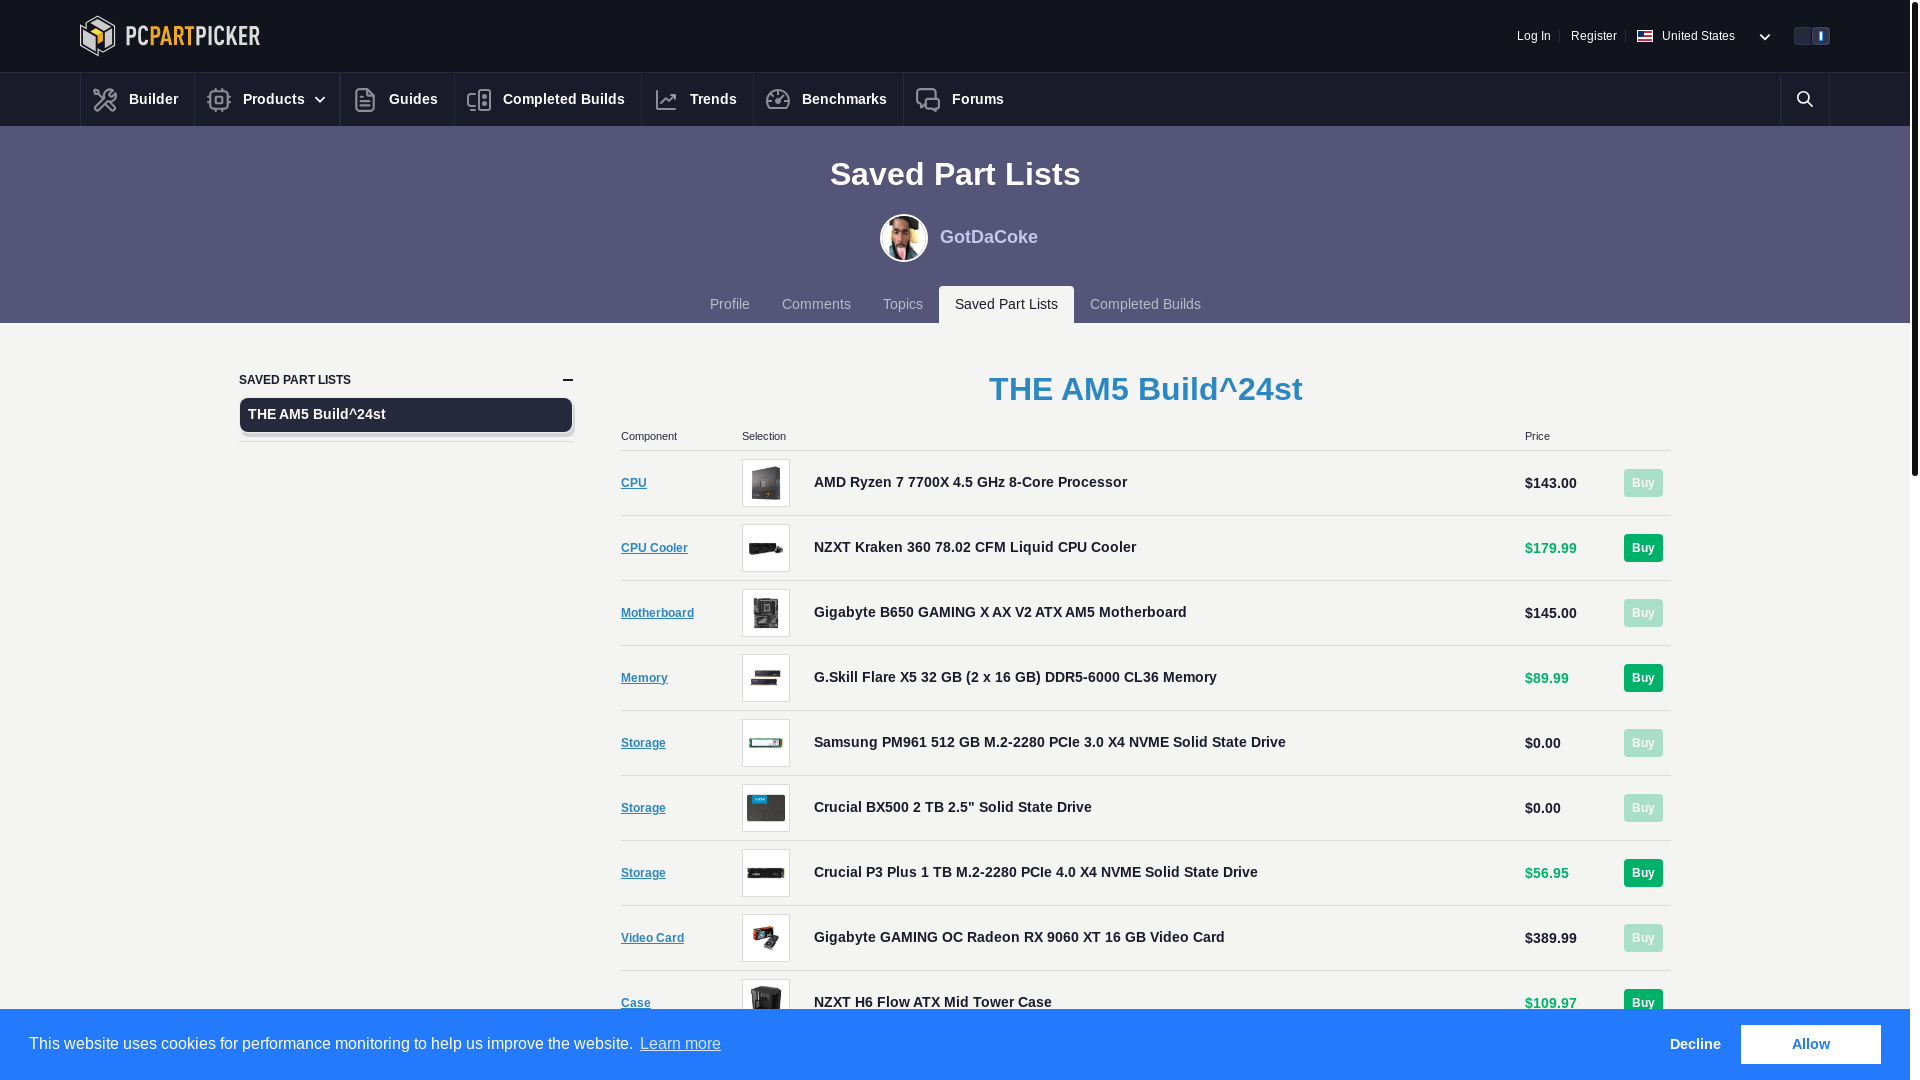Open the NZXT Kraken 360 thumbnail
1920x1080 pixels.
point(766,548)
